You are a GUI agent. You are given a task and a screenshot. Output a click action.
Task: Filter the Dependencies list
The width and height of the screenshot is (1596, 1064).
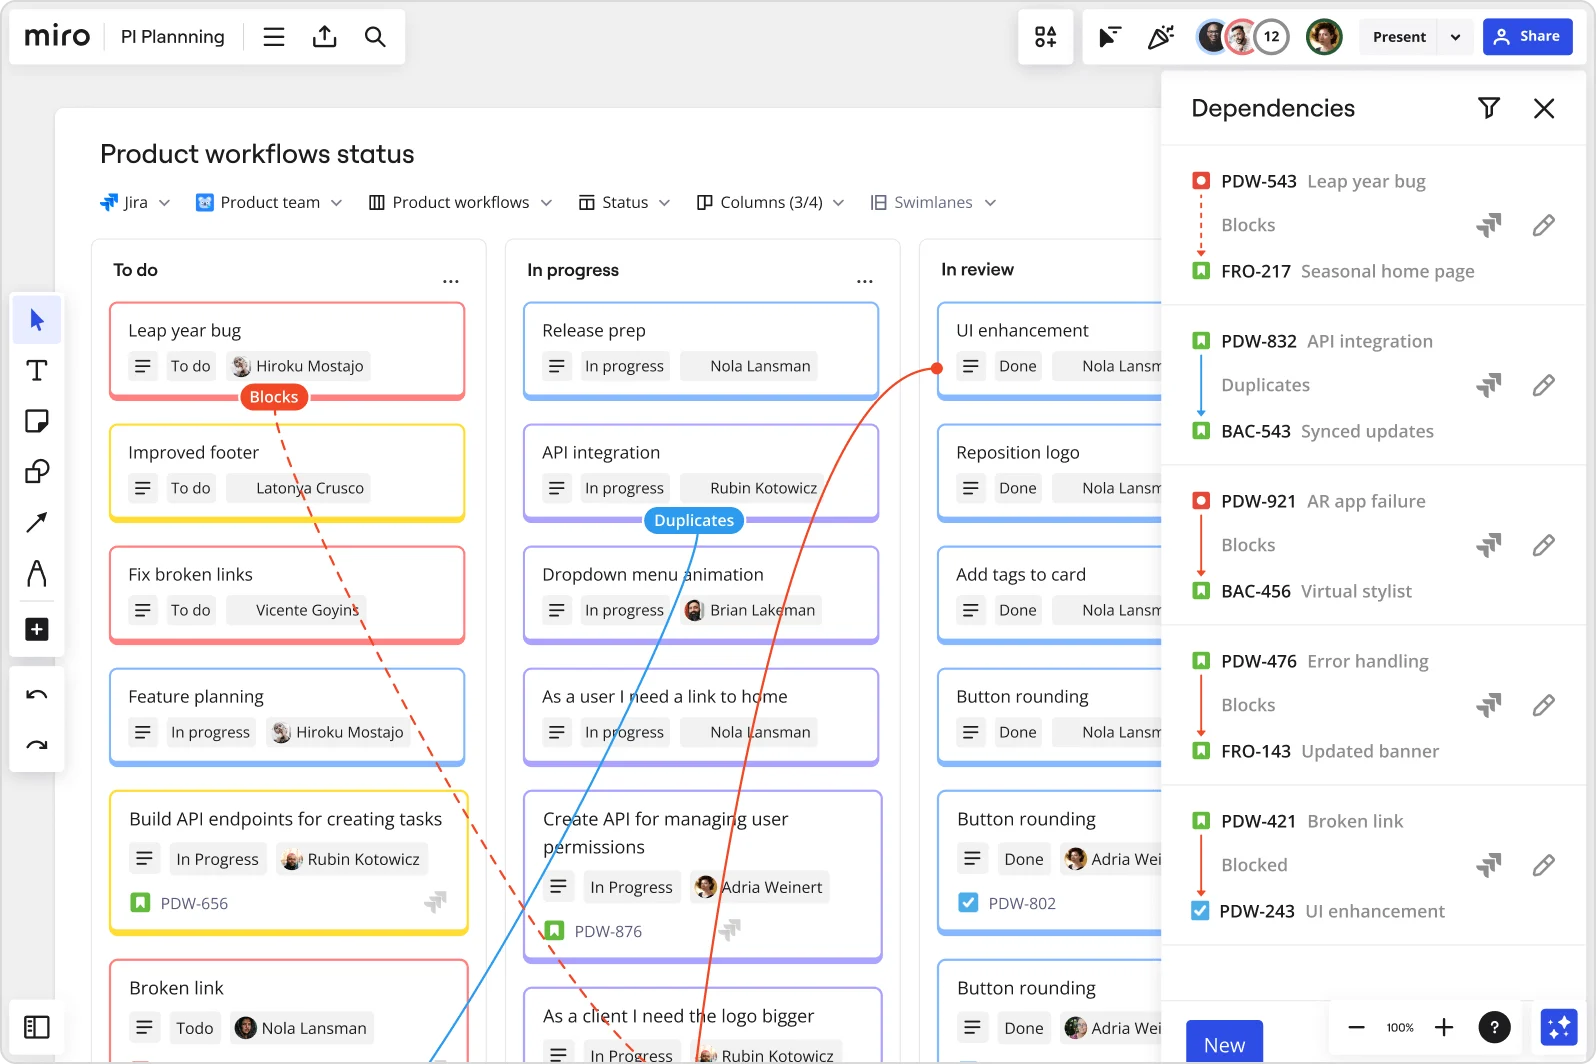click(1489, 108)
